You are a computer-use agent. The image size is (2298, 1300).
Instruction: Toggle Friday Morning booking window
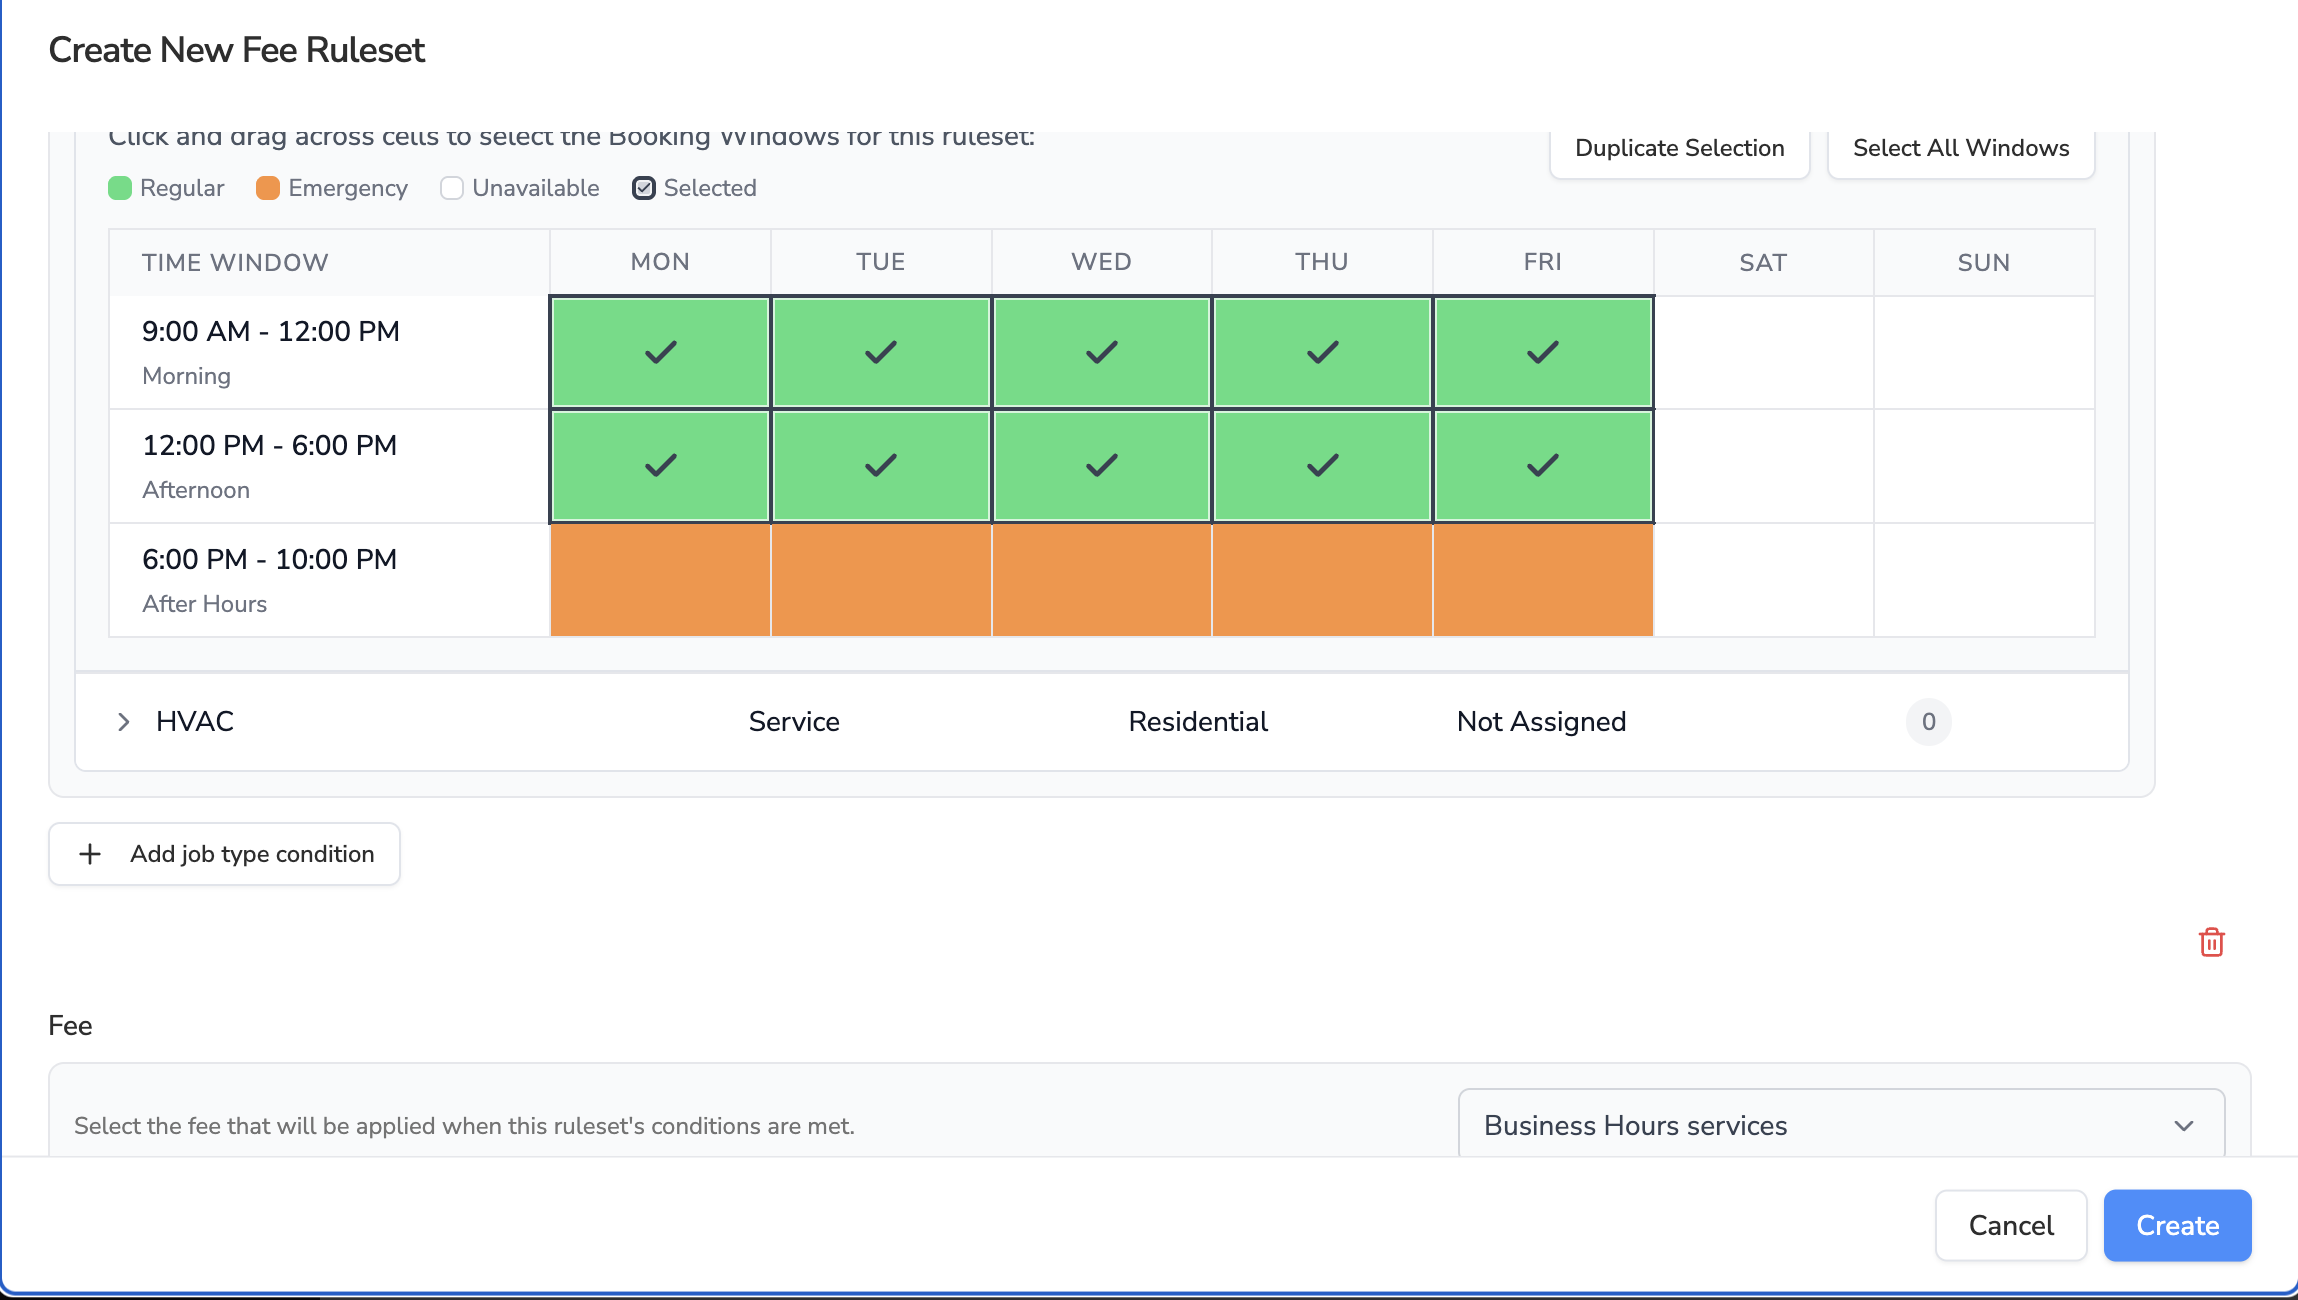(1542, 352)
